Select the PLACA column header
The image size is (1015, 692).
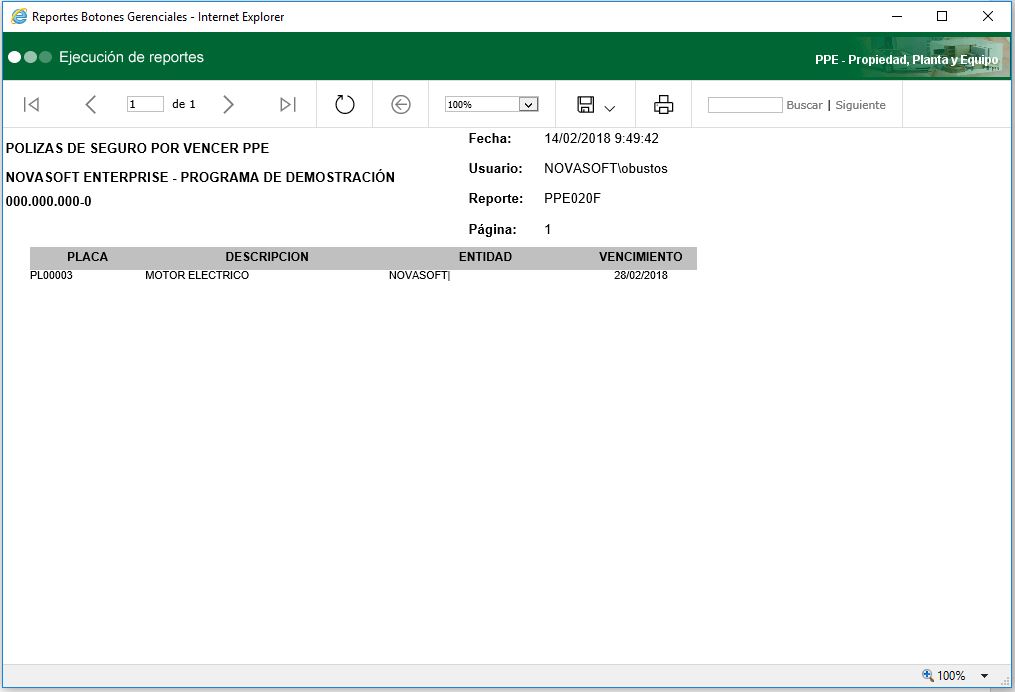(87, 257)
